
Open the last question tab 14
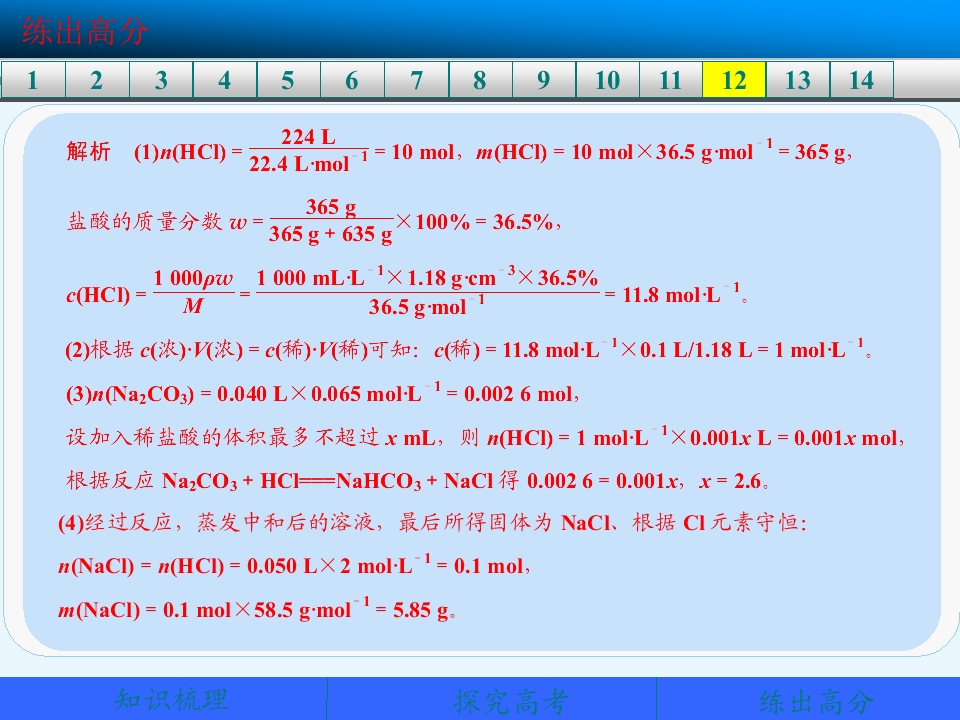tap(861, 80)
